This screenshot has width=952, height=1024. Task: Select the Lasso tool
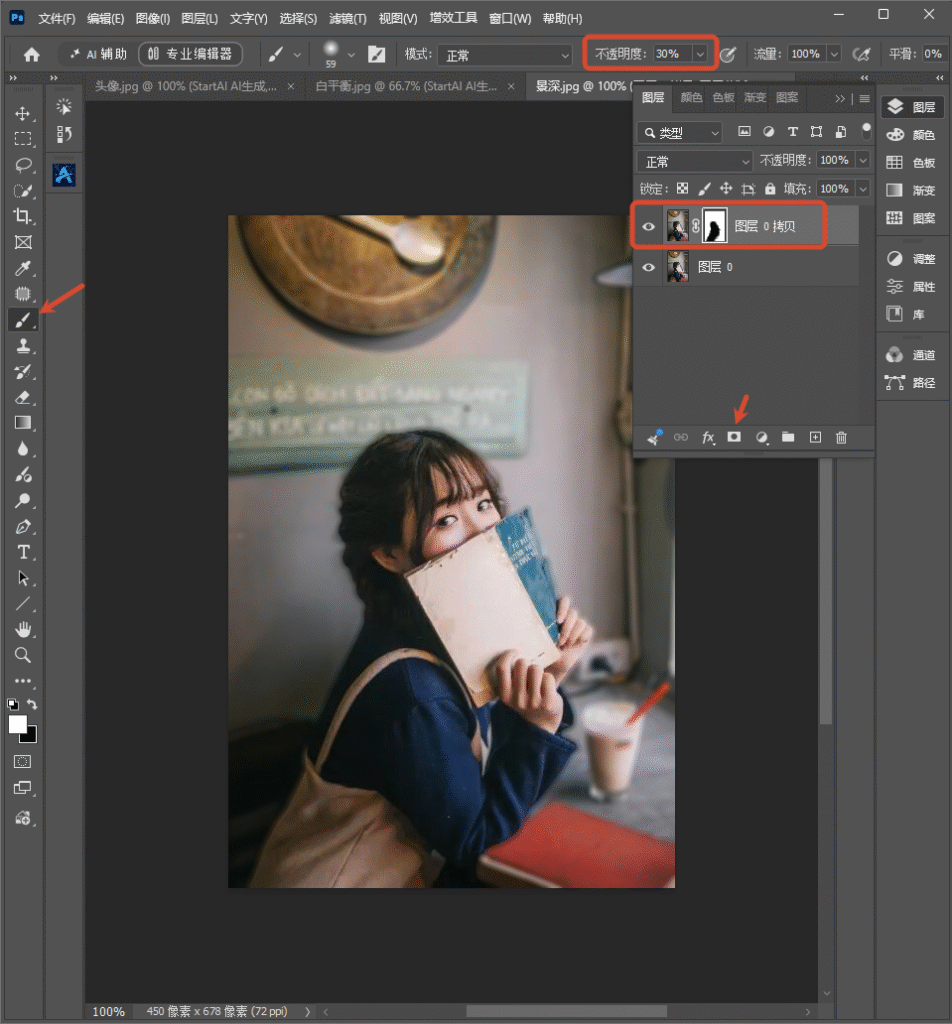(x=23, y=165)
